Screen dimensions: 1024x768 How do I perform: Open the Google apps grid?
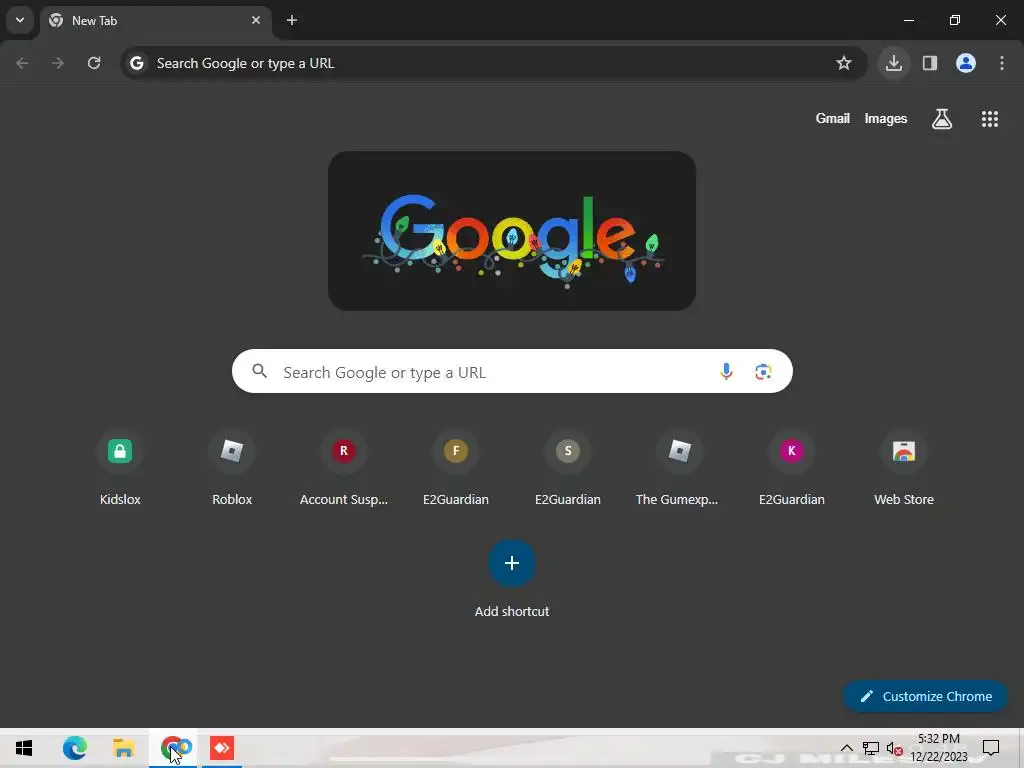coord(990,119)
